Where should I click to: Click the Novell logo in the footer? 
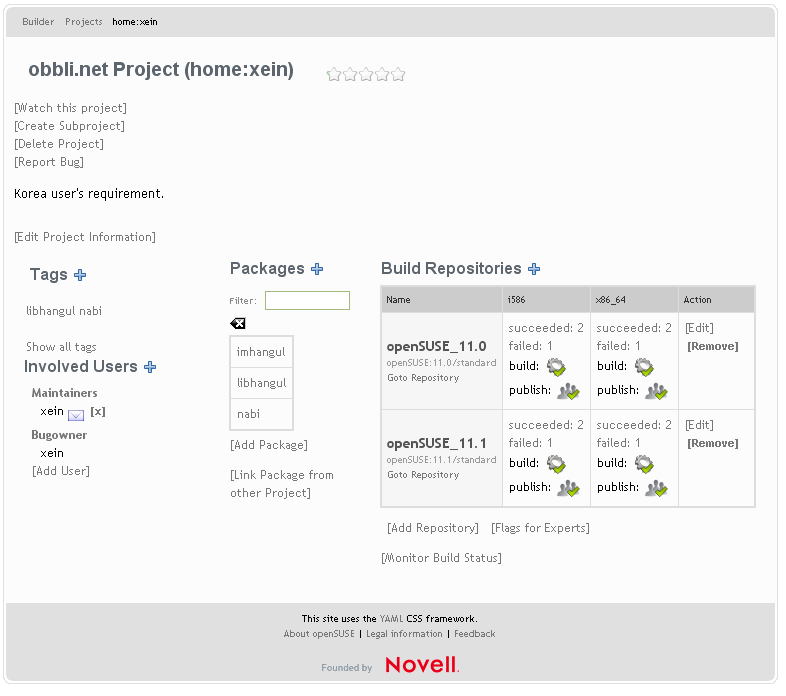(422, 666)
